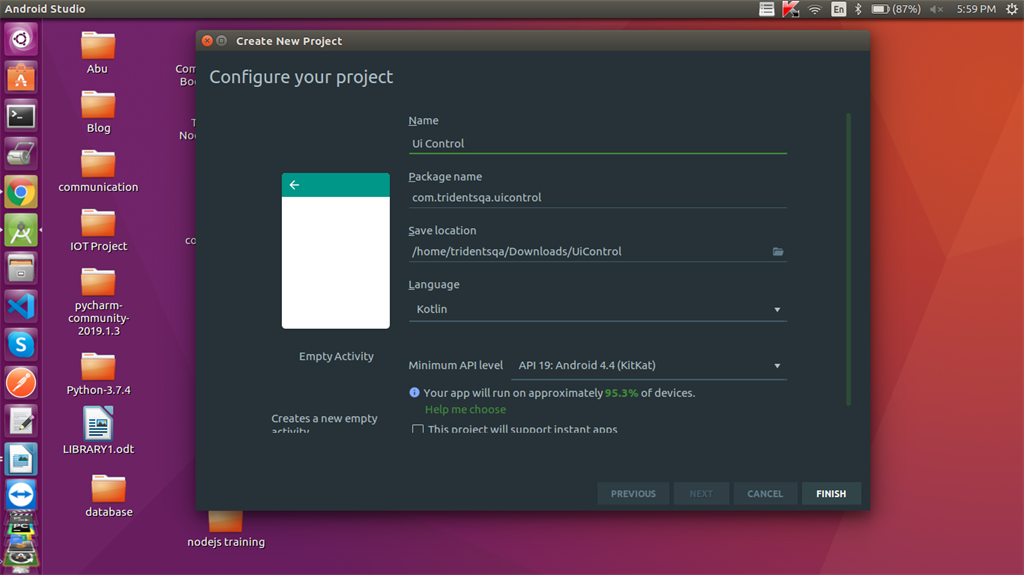Screen dimensions: 1024x575
Task: Click the back arrow in activity preview
Action: (295, 185)
